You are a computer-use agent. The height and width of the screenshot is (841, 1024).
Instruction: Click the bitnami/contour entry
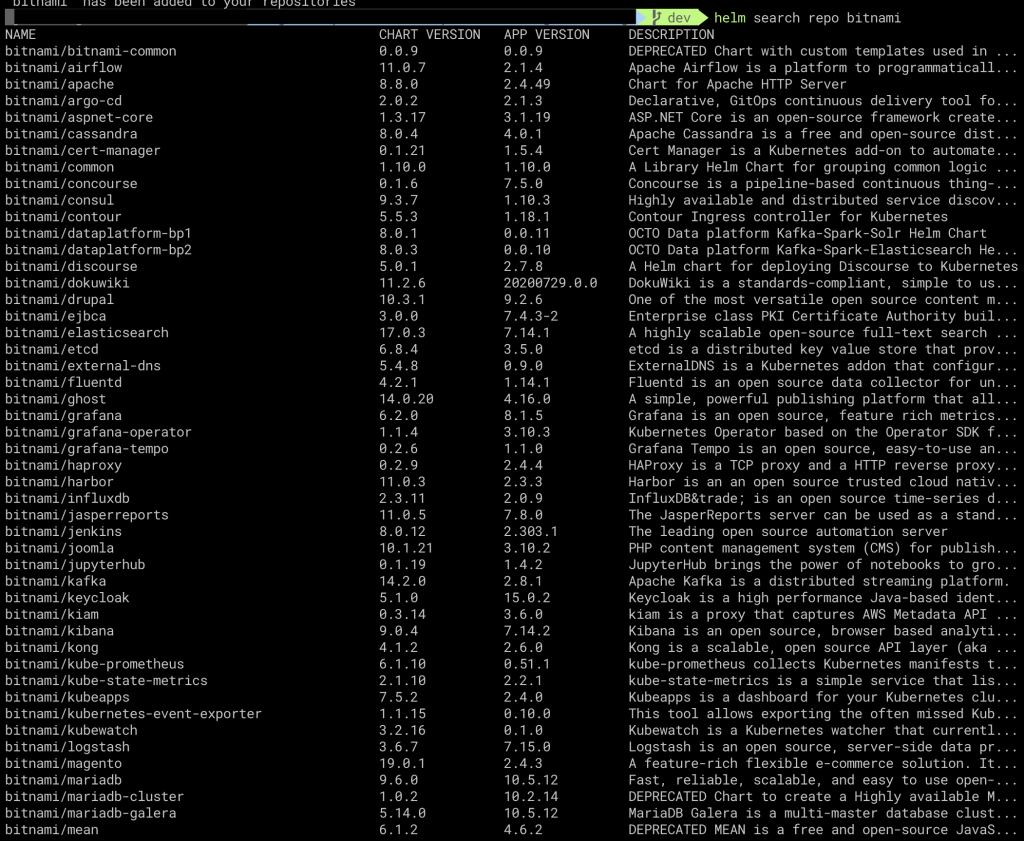click(63, 217)
